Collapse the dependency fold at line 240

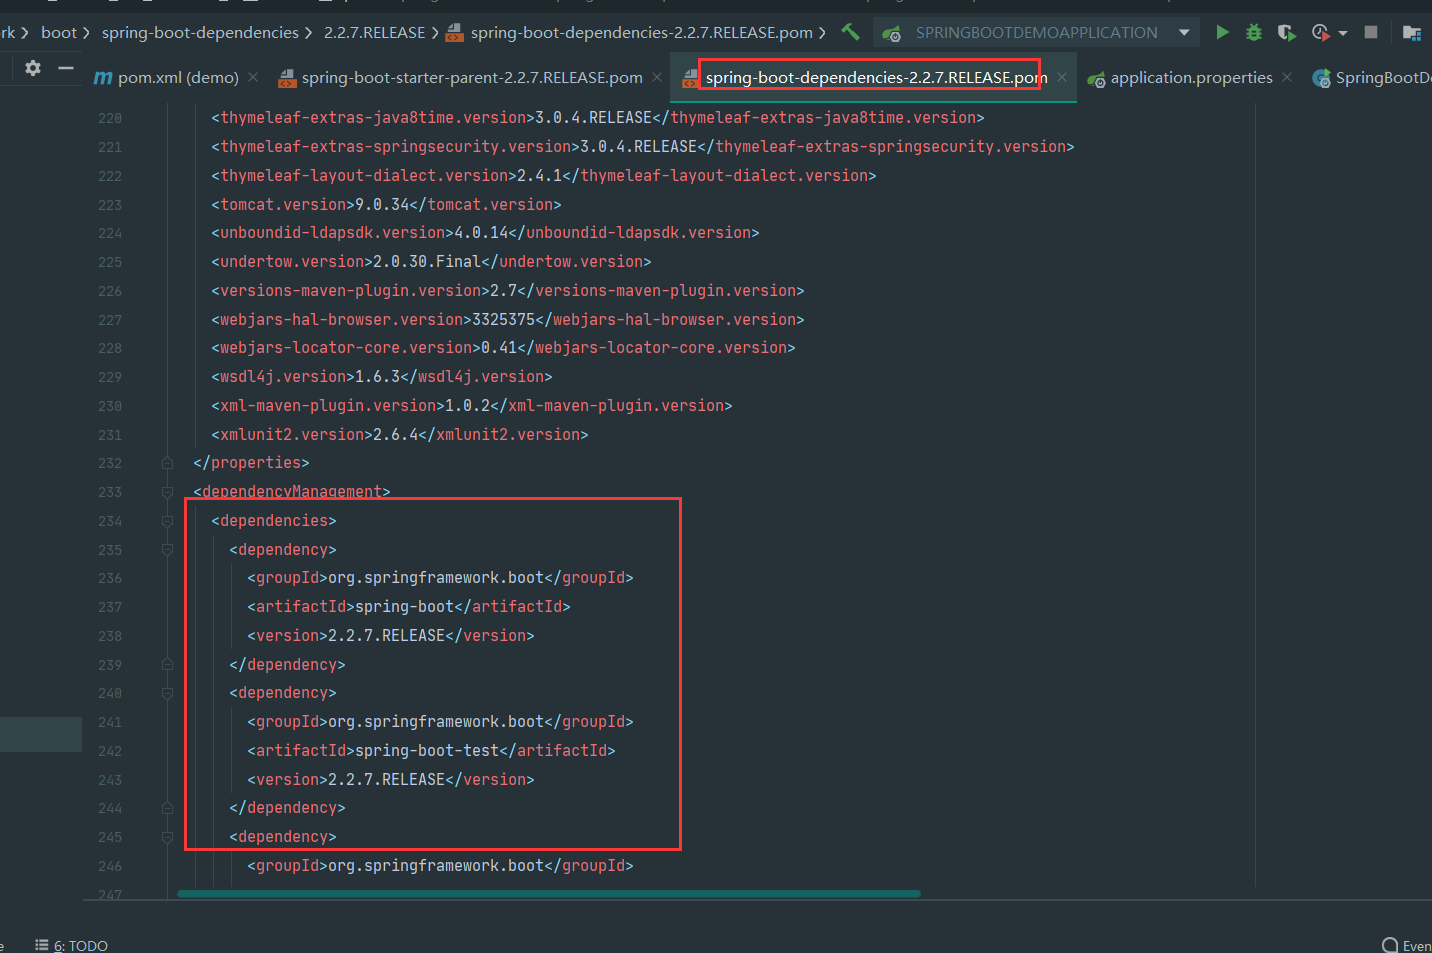[x=167, y=693]
